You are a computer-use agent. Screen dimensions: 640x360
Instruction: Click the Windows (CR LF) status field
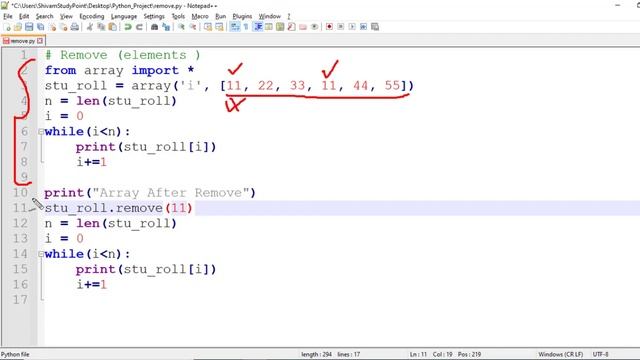(560, 354)
